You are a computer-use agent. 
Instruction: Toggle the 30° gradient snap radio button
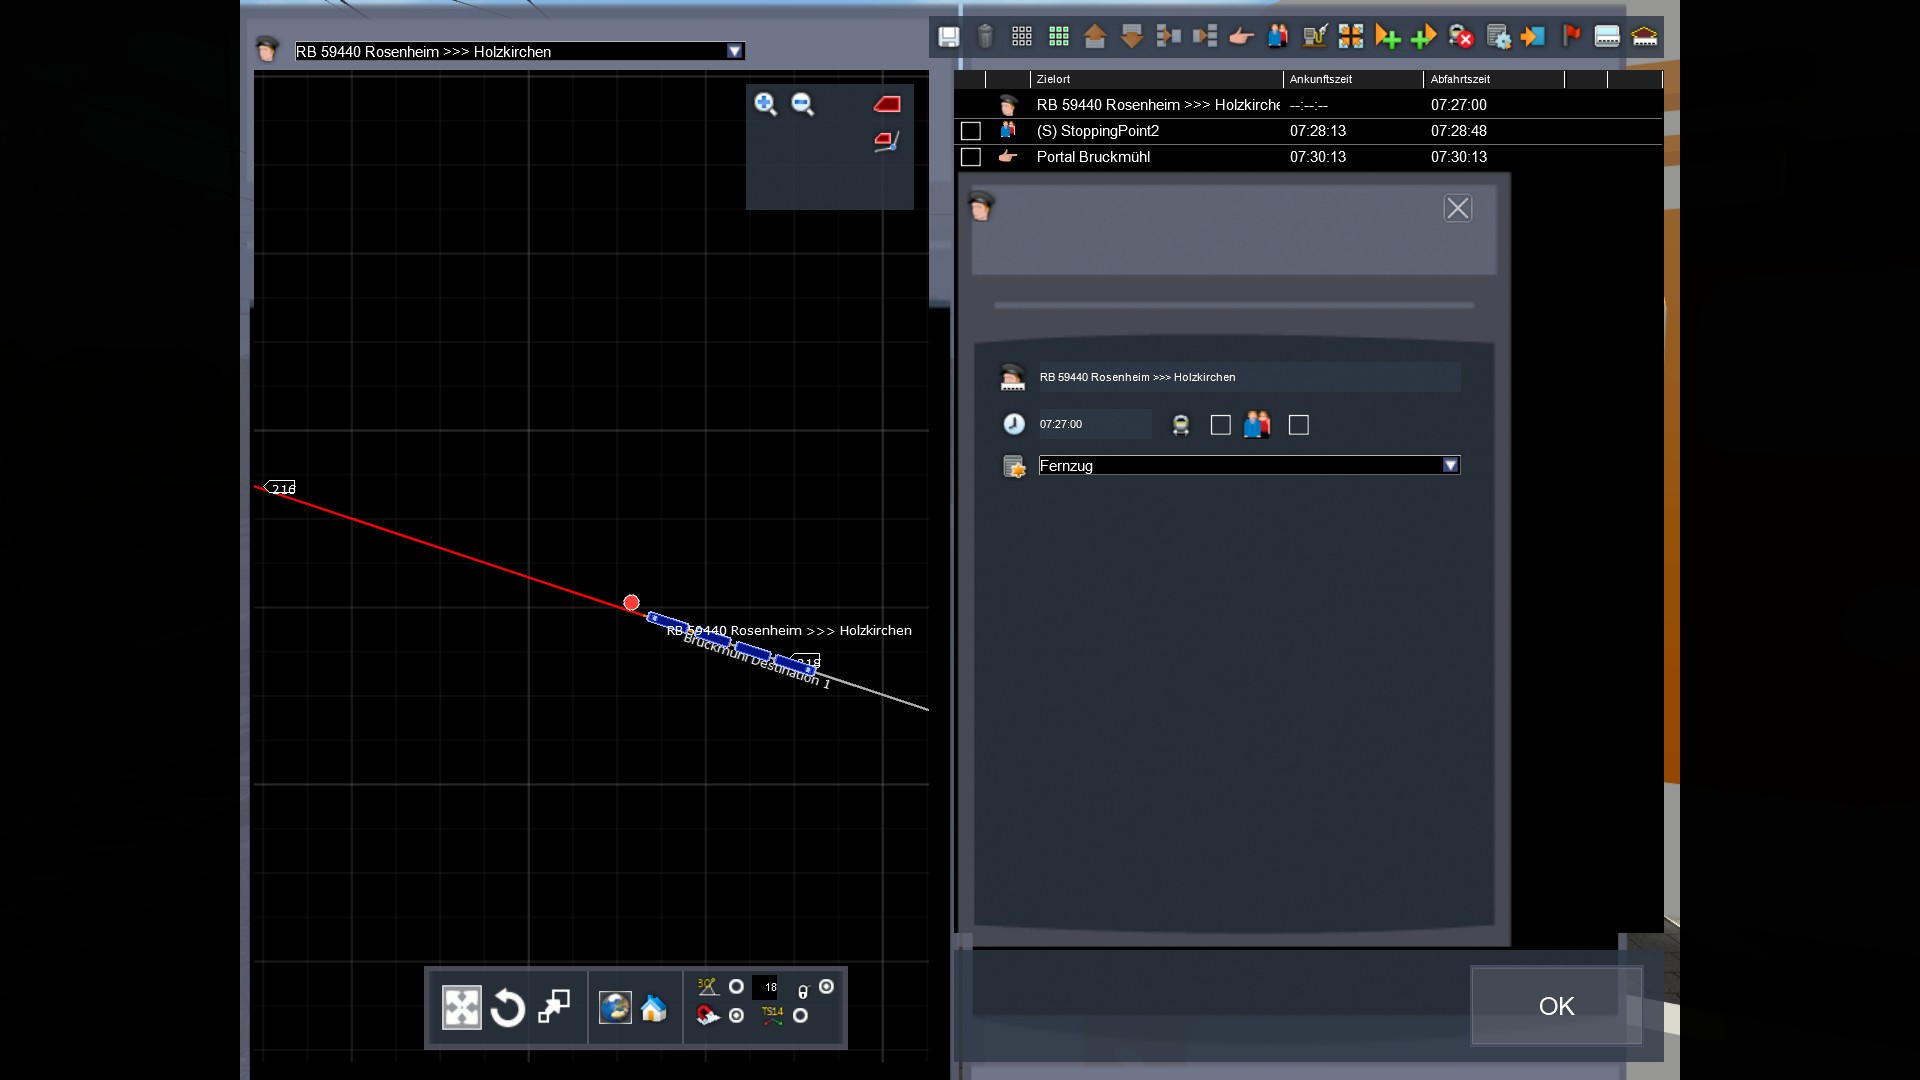click(736, 987)
